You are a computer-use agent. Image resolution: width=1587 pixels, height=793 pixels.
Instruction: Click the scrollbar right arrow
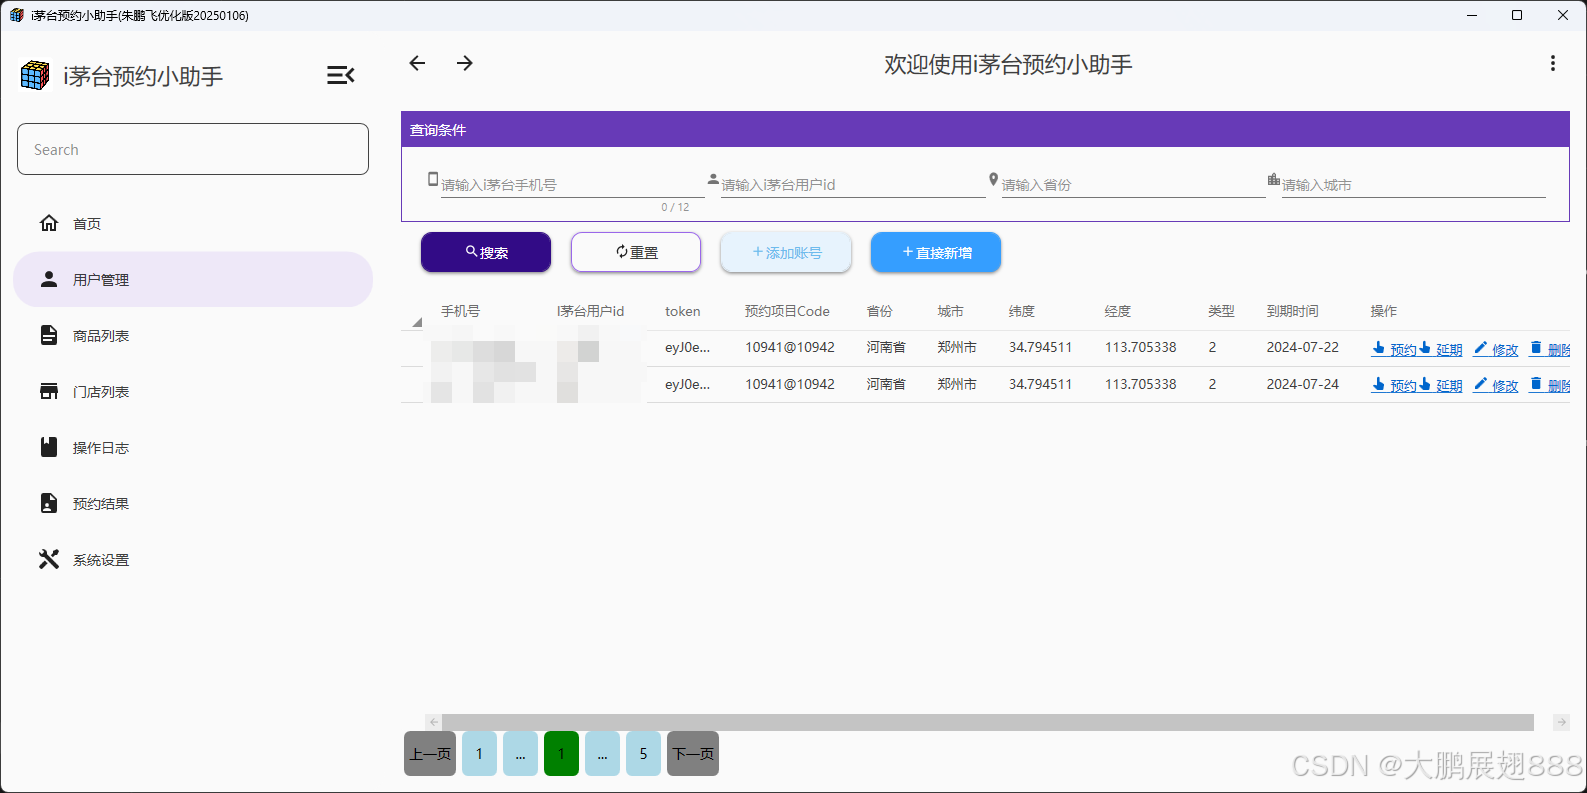(x=1561, y=722)
